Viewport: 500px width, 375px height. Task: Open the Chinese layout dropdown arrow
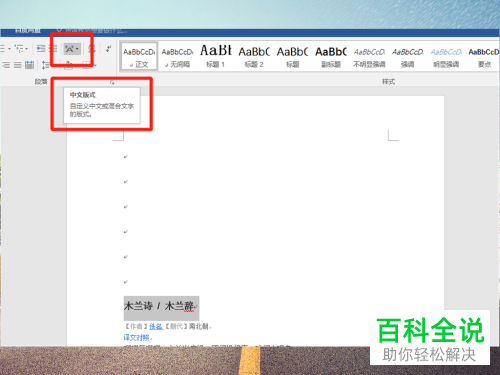click(x=77, y=49)
